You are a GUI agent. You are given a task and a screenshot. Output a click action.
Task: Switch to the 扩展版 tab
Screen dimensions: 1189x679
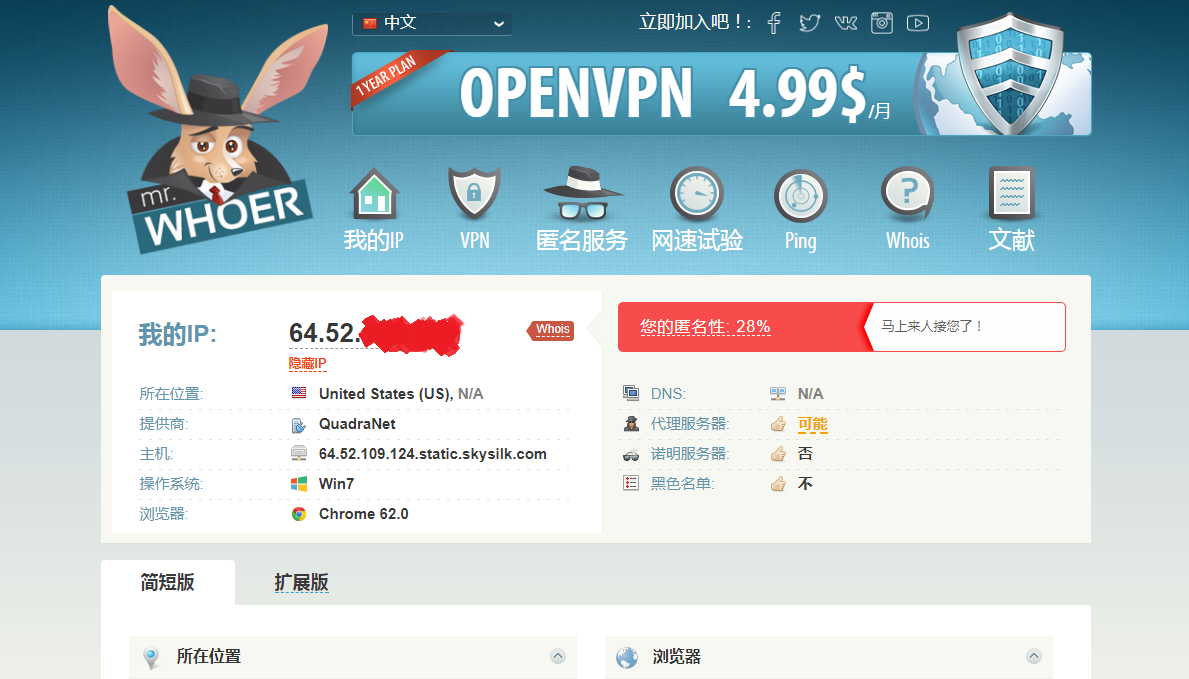301,582
